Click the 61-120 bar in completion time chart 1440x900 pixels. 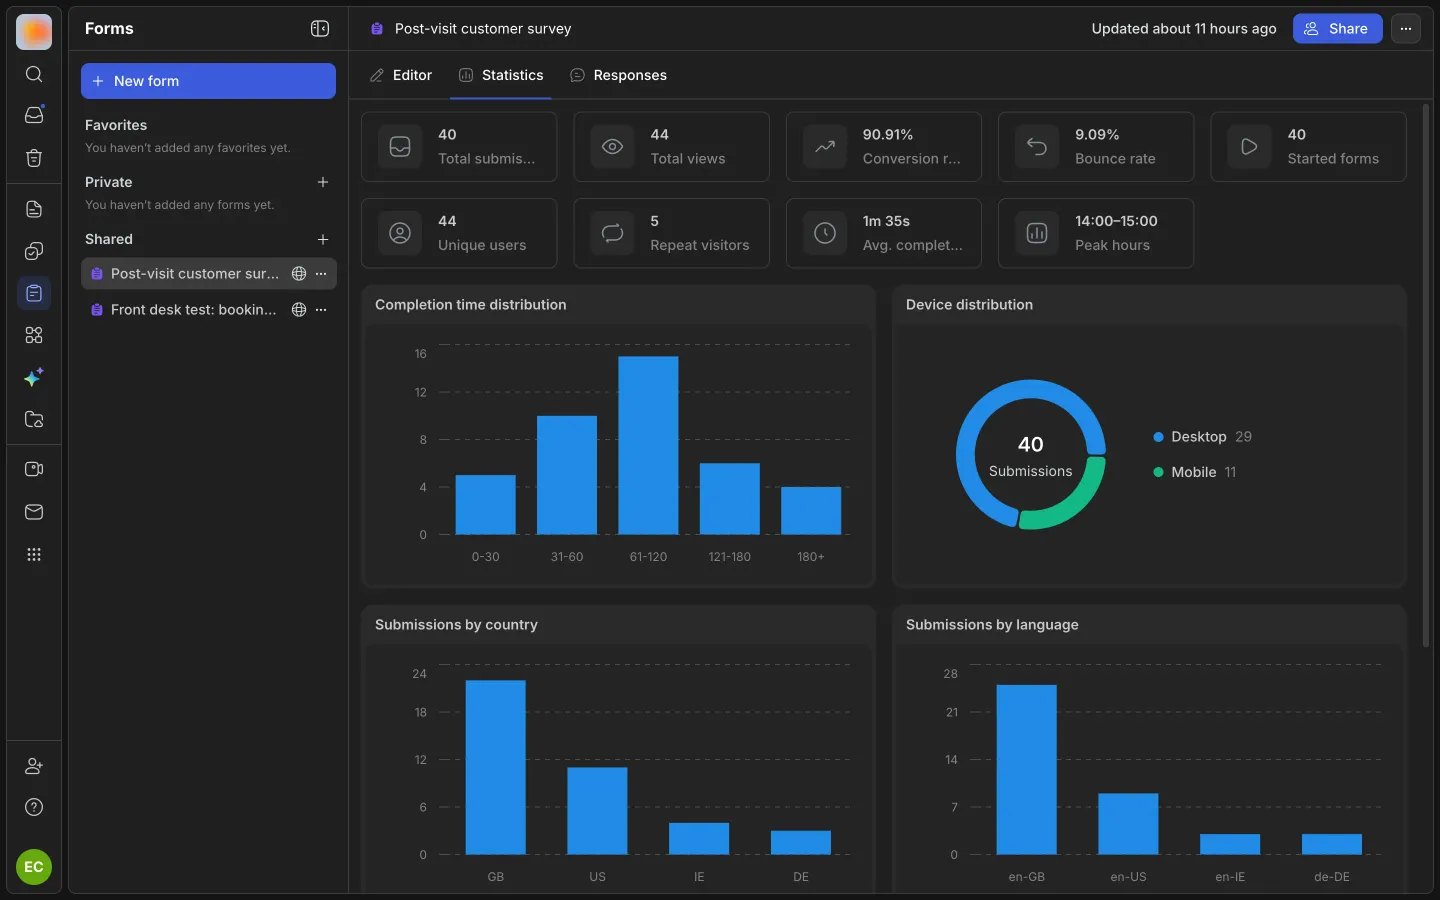pos(648,445)
